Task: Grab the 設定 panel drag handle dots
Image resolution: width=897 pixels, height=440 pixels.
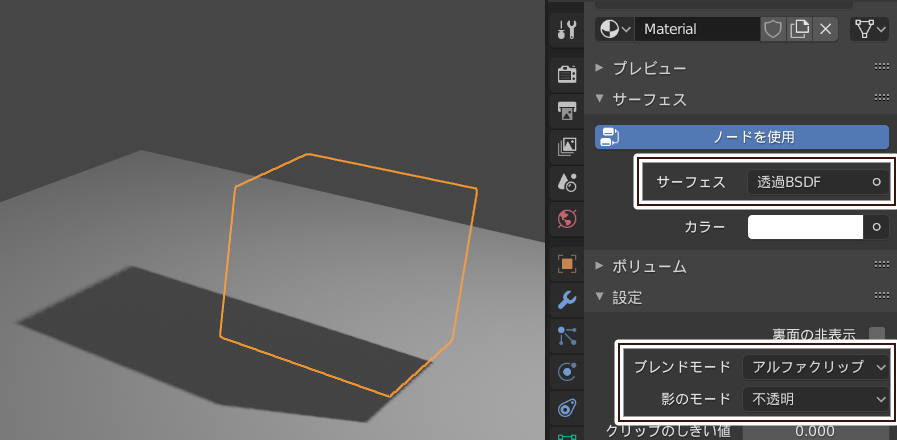Action: click(x=882, y=296)
